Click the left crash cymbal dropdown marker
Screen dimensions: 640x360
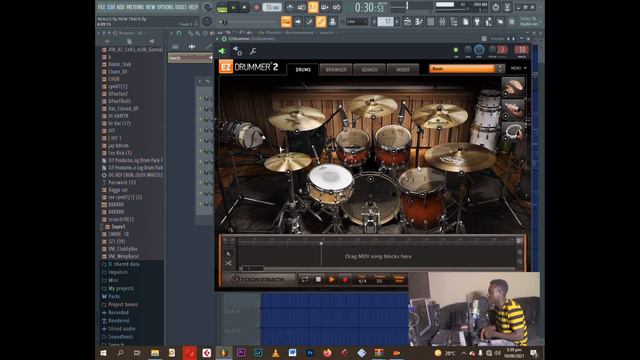point(297,131)
